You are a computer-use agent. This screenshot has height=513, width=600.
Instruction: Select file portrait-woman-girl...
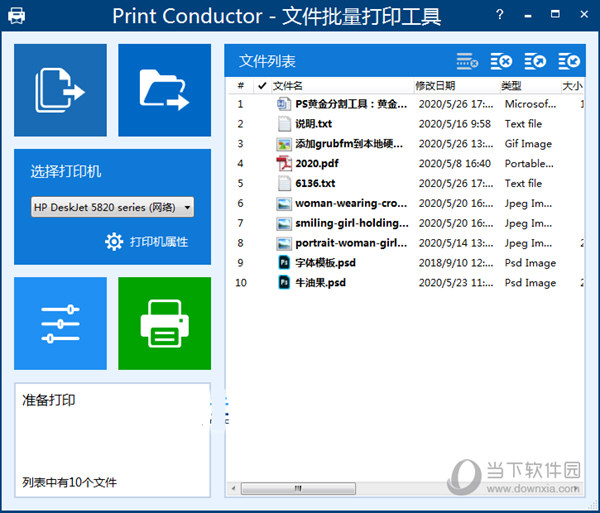(x=351, y=243)
